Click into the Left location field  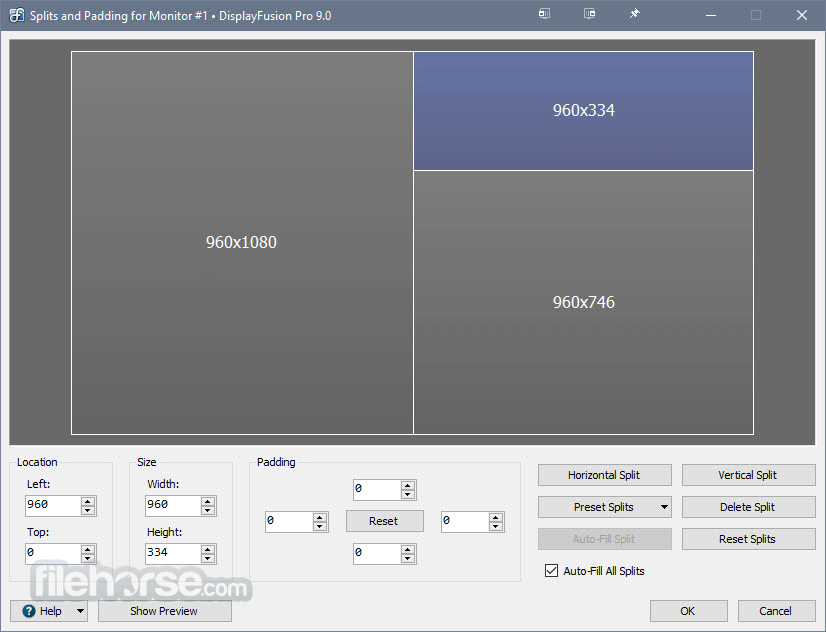53,505
